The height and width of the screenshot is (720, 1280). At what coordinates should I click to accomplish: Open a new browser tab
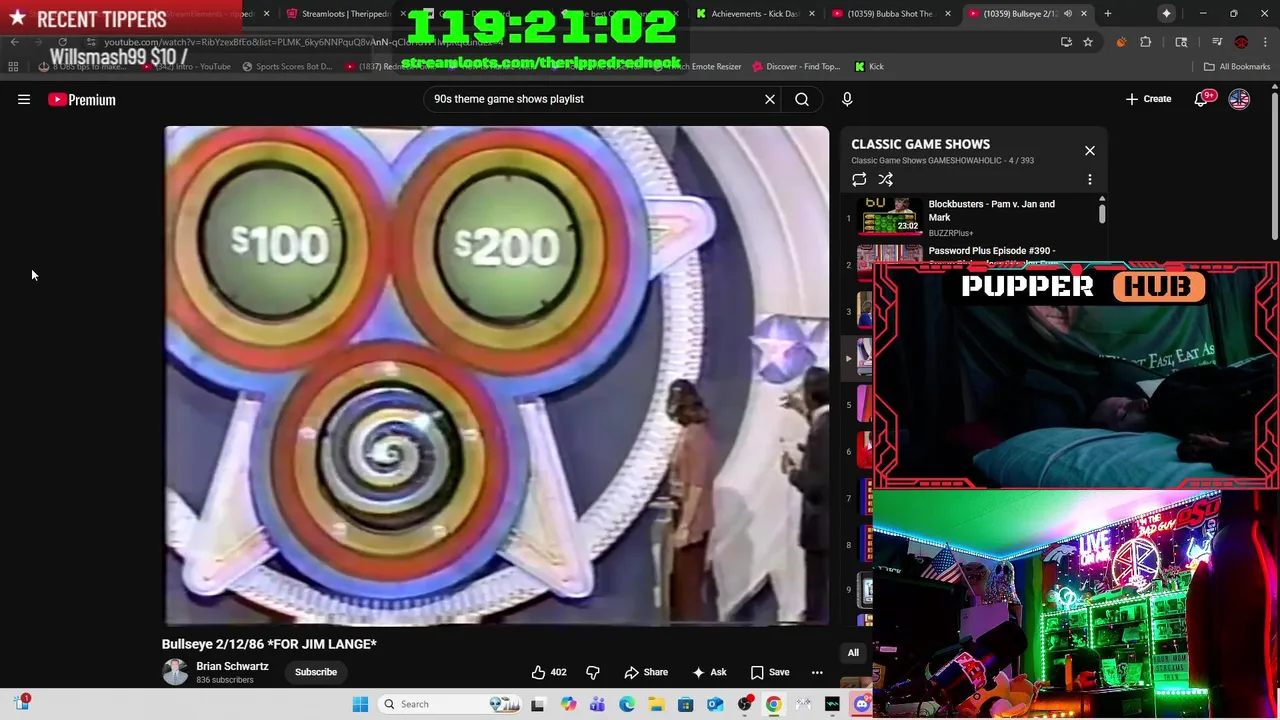tap(1107, 14)
